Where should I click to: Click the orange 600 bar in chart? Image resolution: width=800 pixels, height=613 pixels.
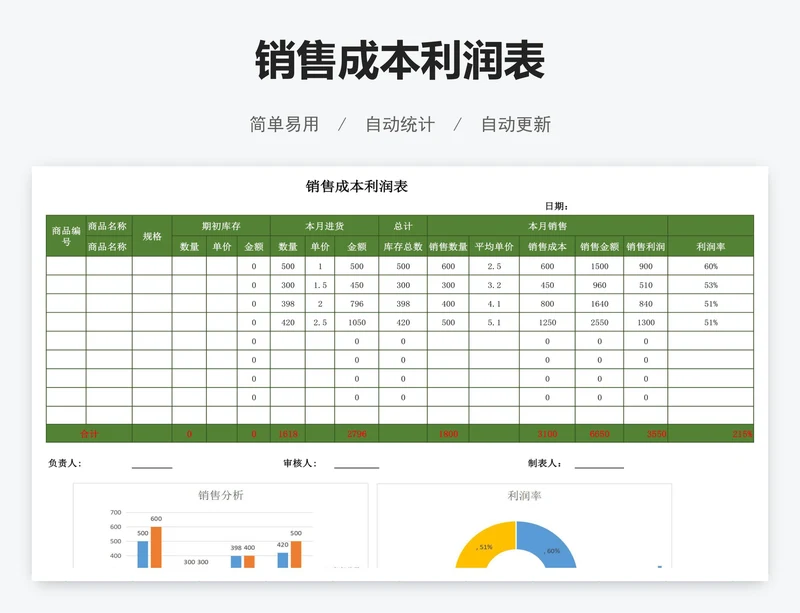click(x=156, y=546)
